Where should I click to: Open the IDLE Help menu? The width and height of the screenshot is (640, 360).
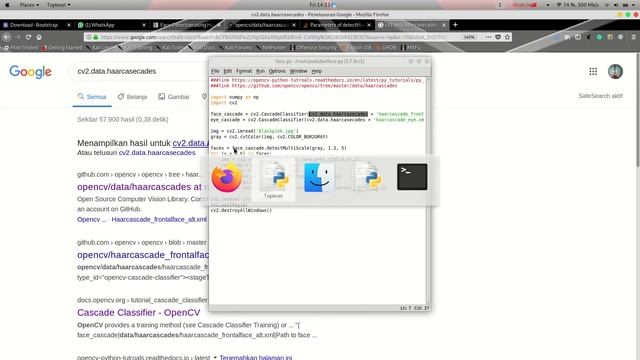(317, 71)
